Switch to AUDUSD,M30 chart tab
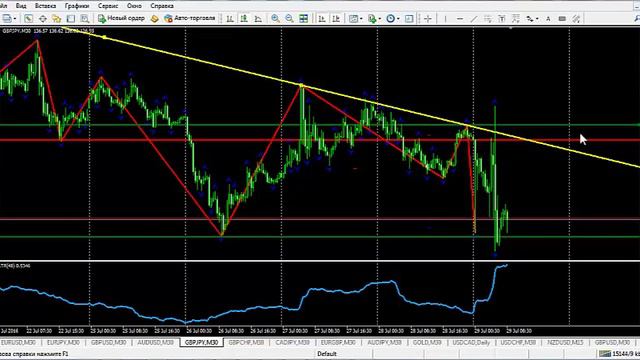Viewport: 640px width, 360px height. point(156,342)
